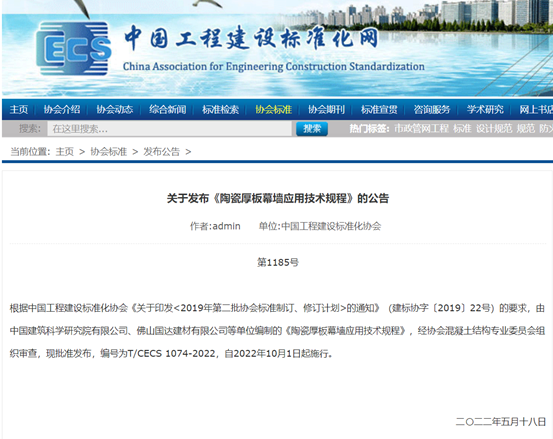Image resolution: width=553 pixels, height=439 pixels.
Task: Open the 协会介绍 menu item
Action: (x=62, y=110)
